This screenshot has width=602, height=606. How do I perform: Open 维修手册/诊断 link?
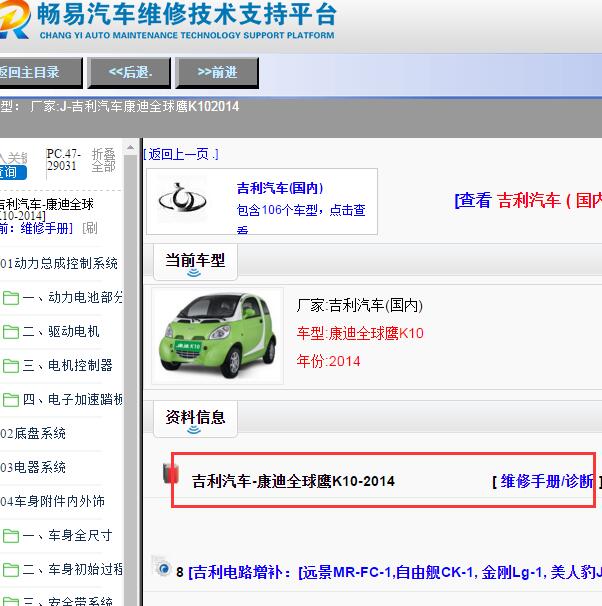(x=547, y=482)
